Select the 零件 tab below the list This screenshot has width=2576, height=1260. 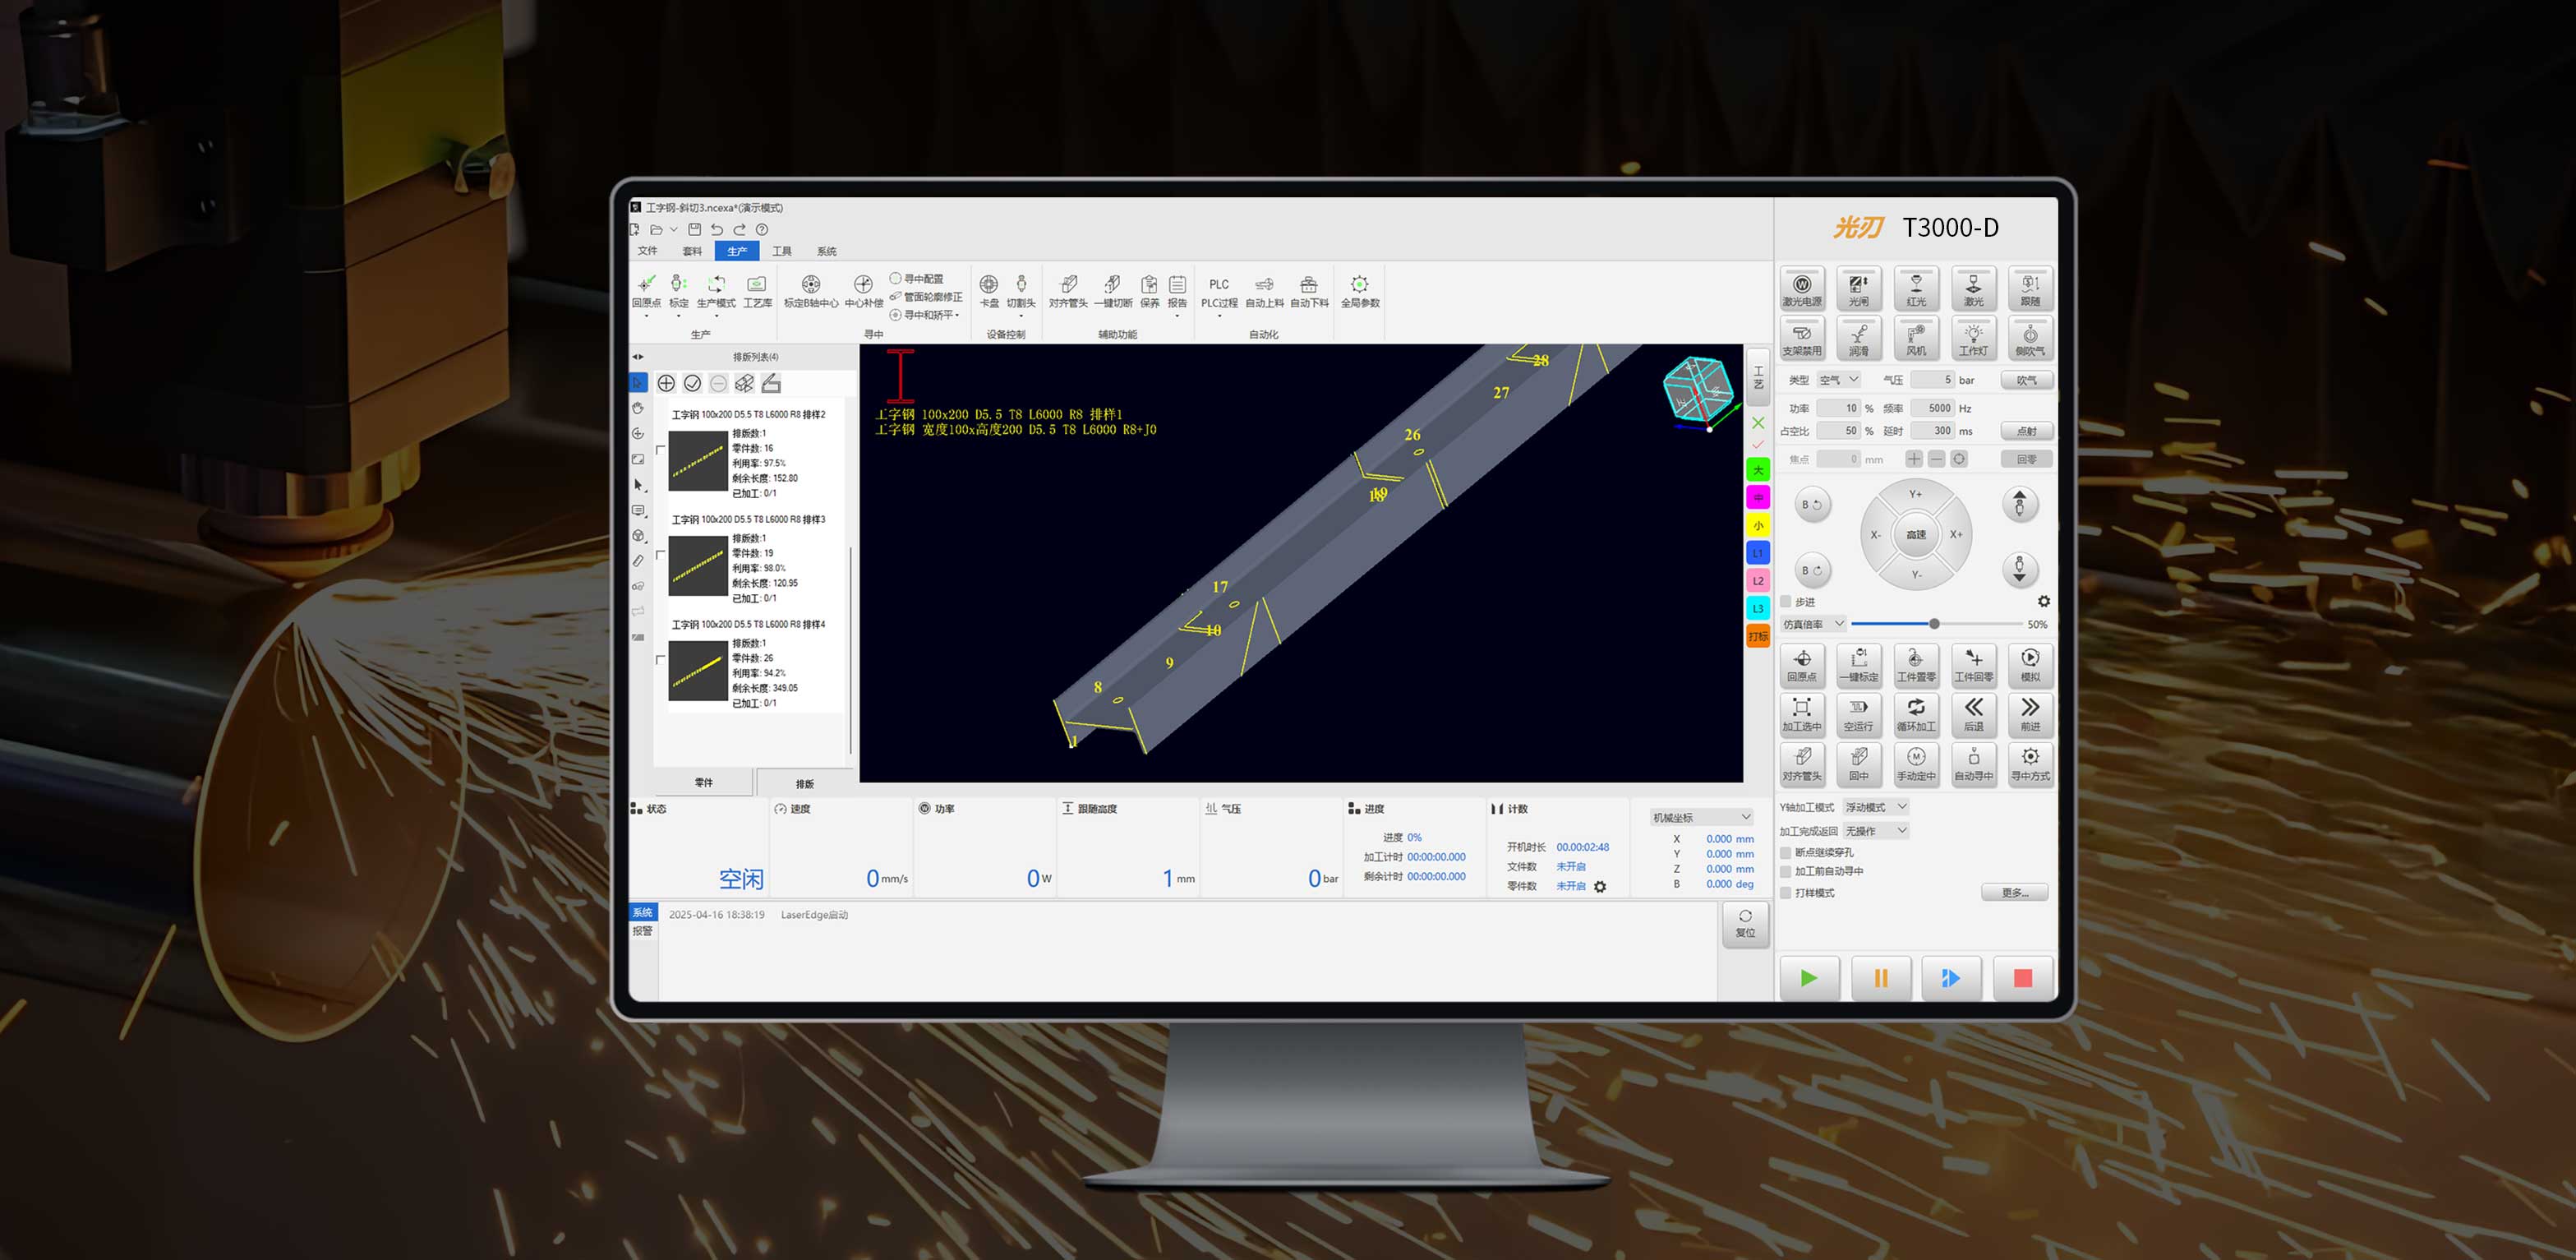pyautogui.click(x=704, y=783)
